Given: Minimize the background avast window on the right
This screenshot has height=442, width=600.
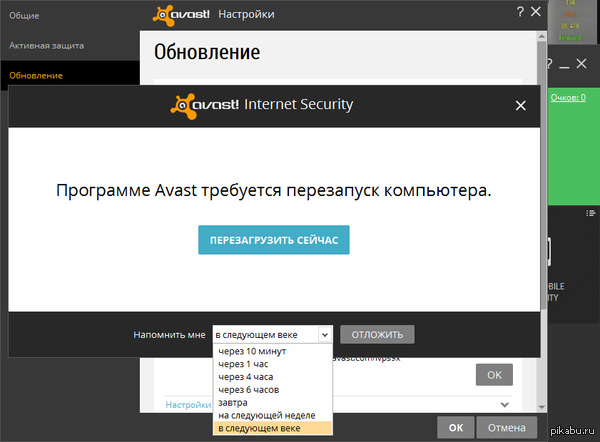Looking at the screenshot, I should tap(564, 64).
